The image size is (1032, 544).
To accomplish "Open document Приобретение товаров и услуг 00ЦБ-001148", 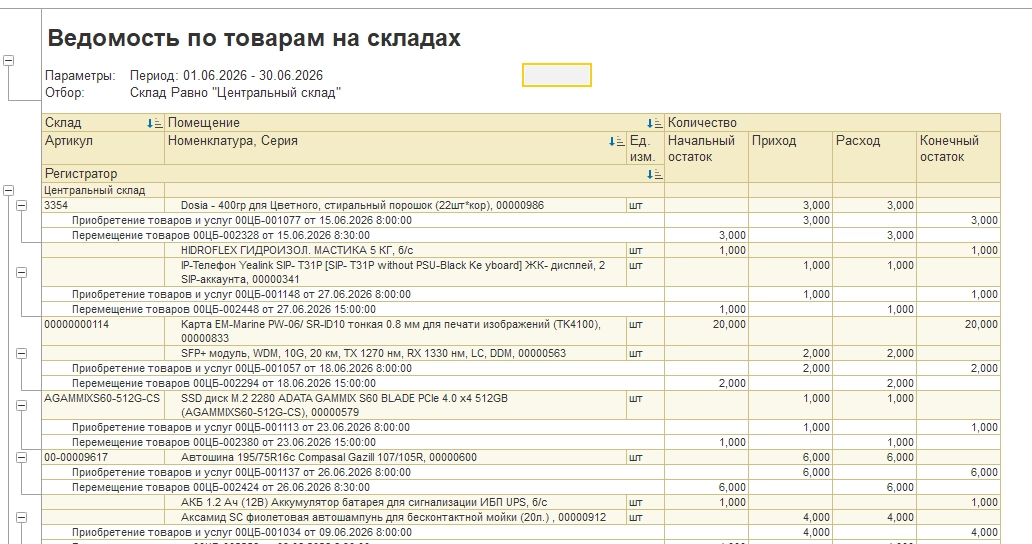I will 241,295.
